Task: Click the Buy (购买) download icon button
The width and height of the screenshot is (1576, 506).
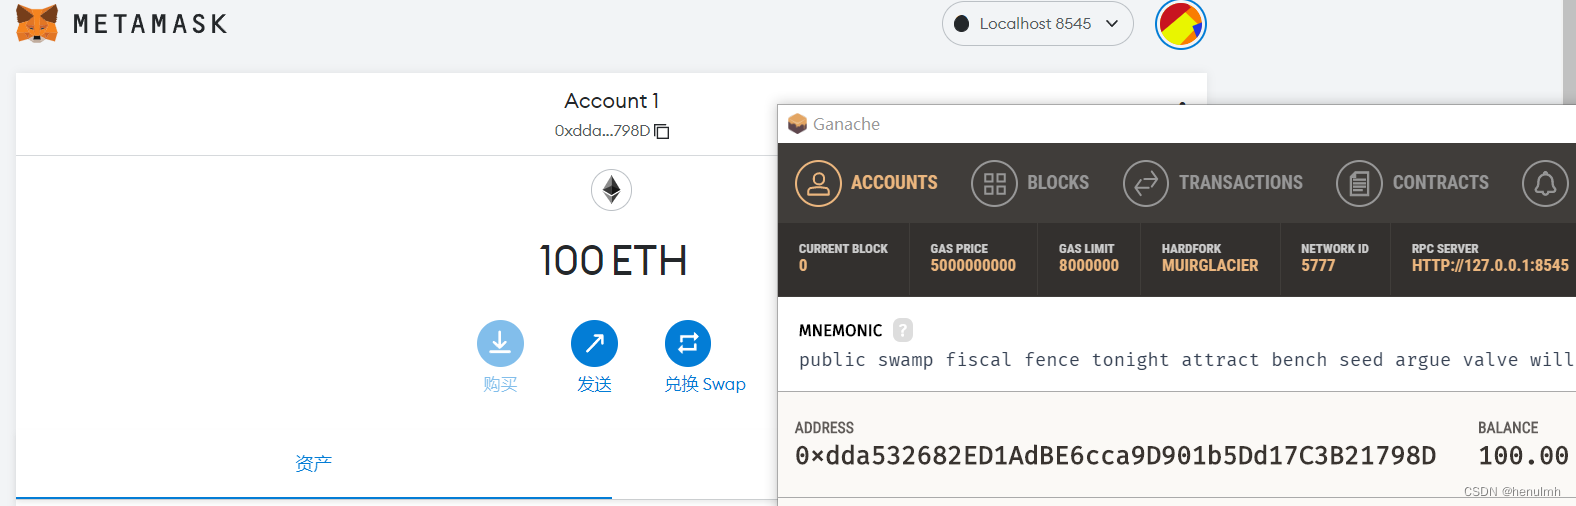Action: 500,343
